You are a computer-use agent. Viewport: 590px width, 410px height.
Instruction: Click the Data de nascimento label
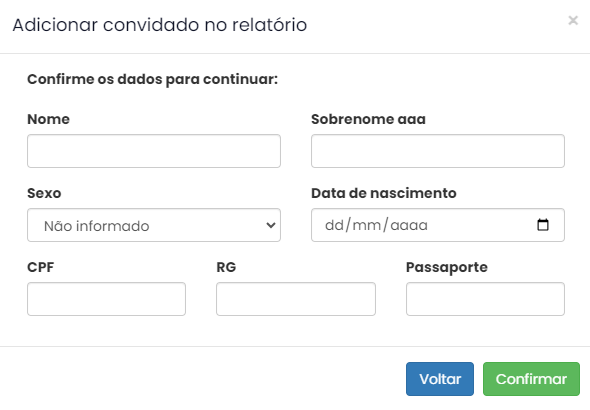coord(384,193)
